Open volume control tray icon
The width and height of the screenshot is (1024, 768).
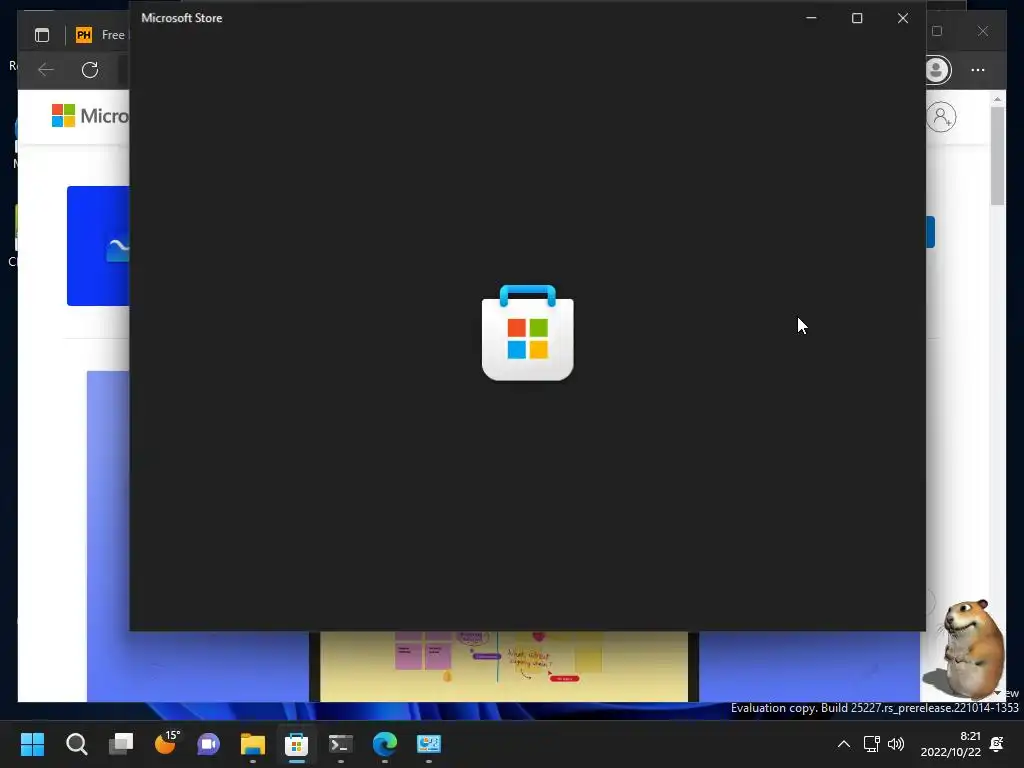pos(896,744)
